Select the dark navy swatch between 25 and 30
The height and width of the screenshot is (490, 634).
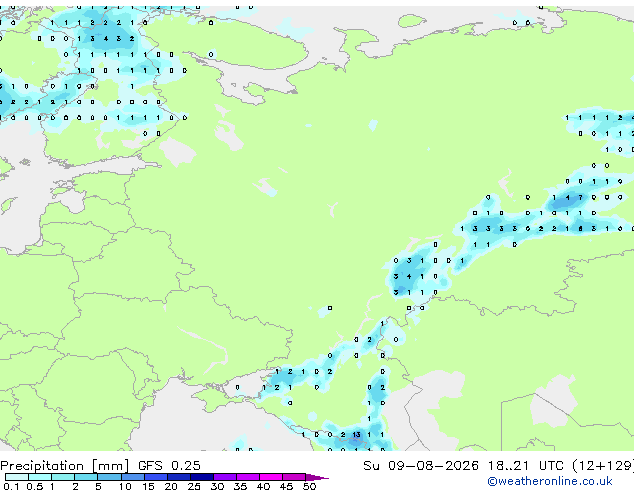[x=201, y=477]
